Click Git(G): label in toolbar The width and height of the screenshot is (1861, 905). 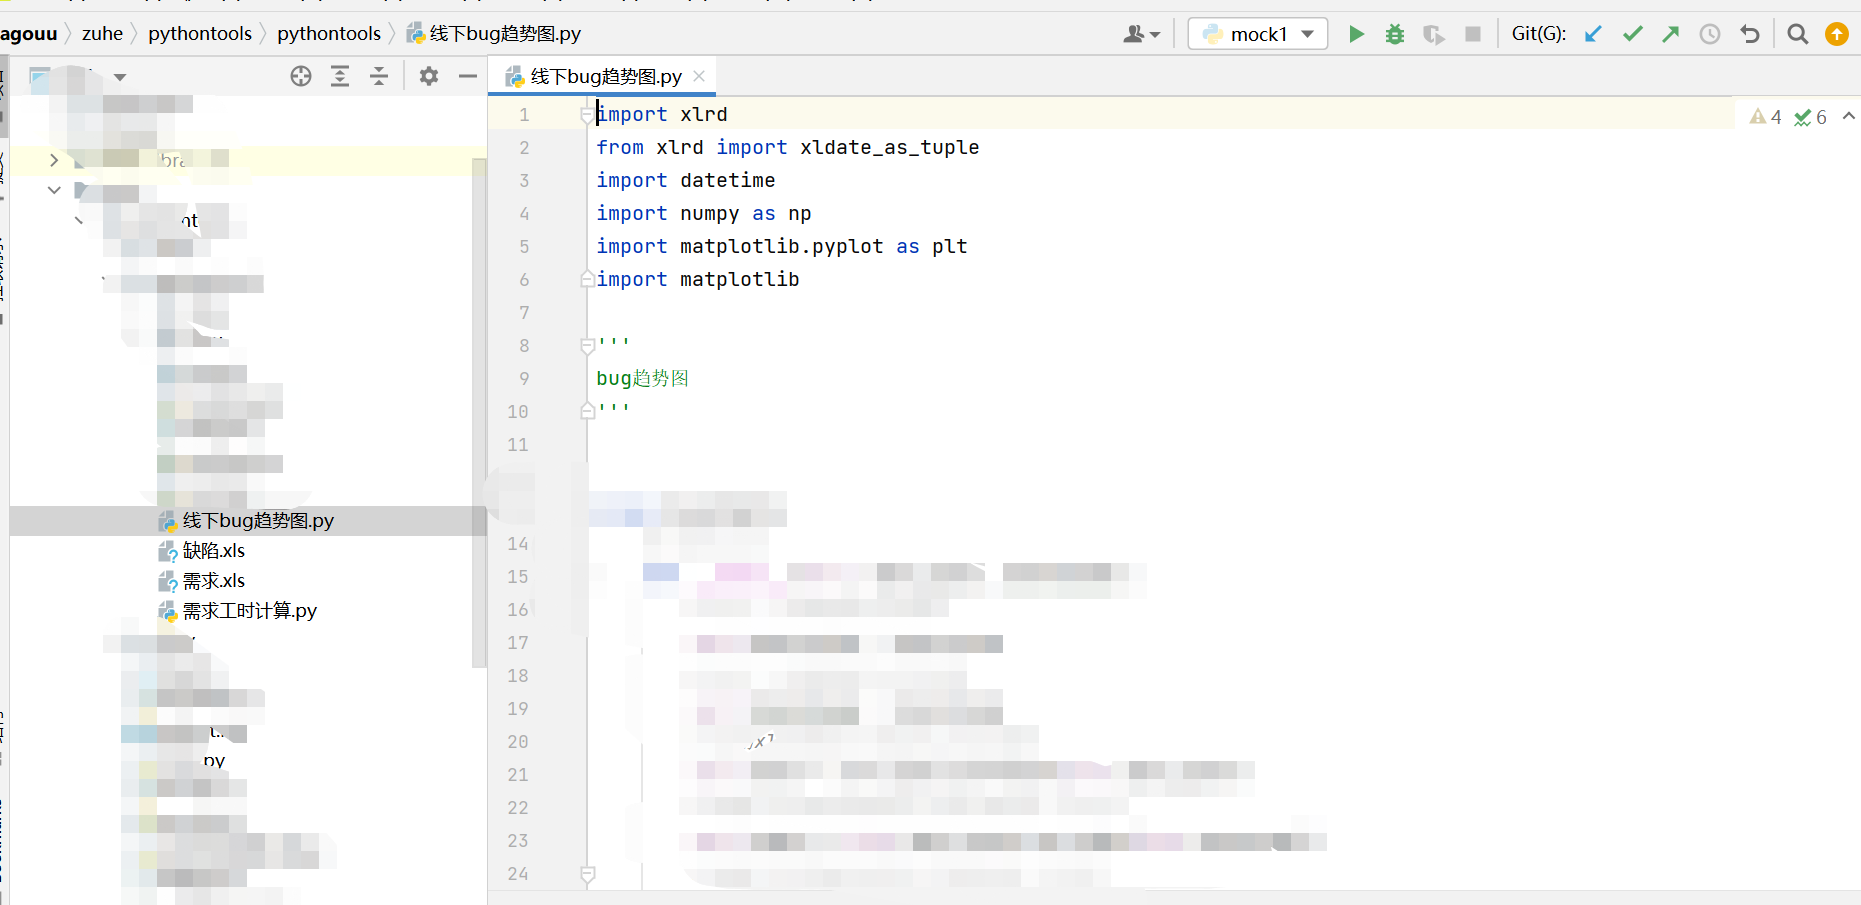click(x=1539, y=34)
